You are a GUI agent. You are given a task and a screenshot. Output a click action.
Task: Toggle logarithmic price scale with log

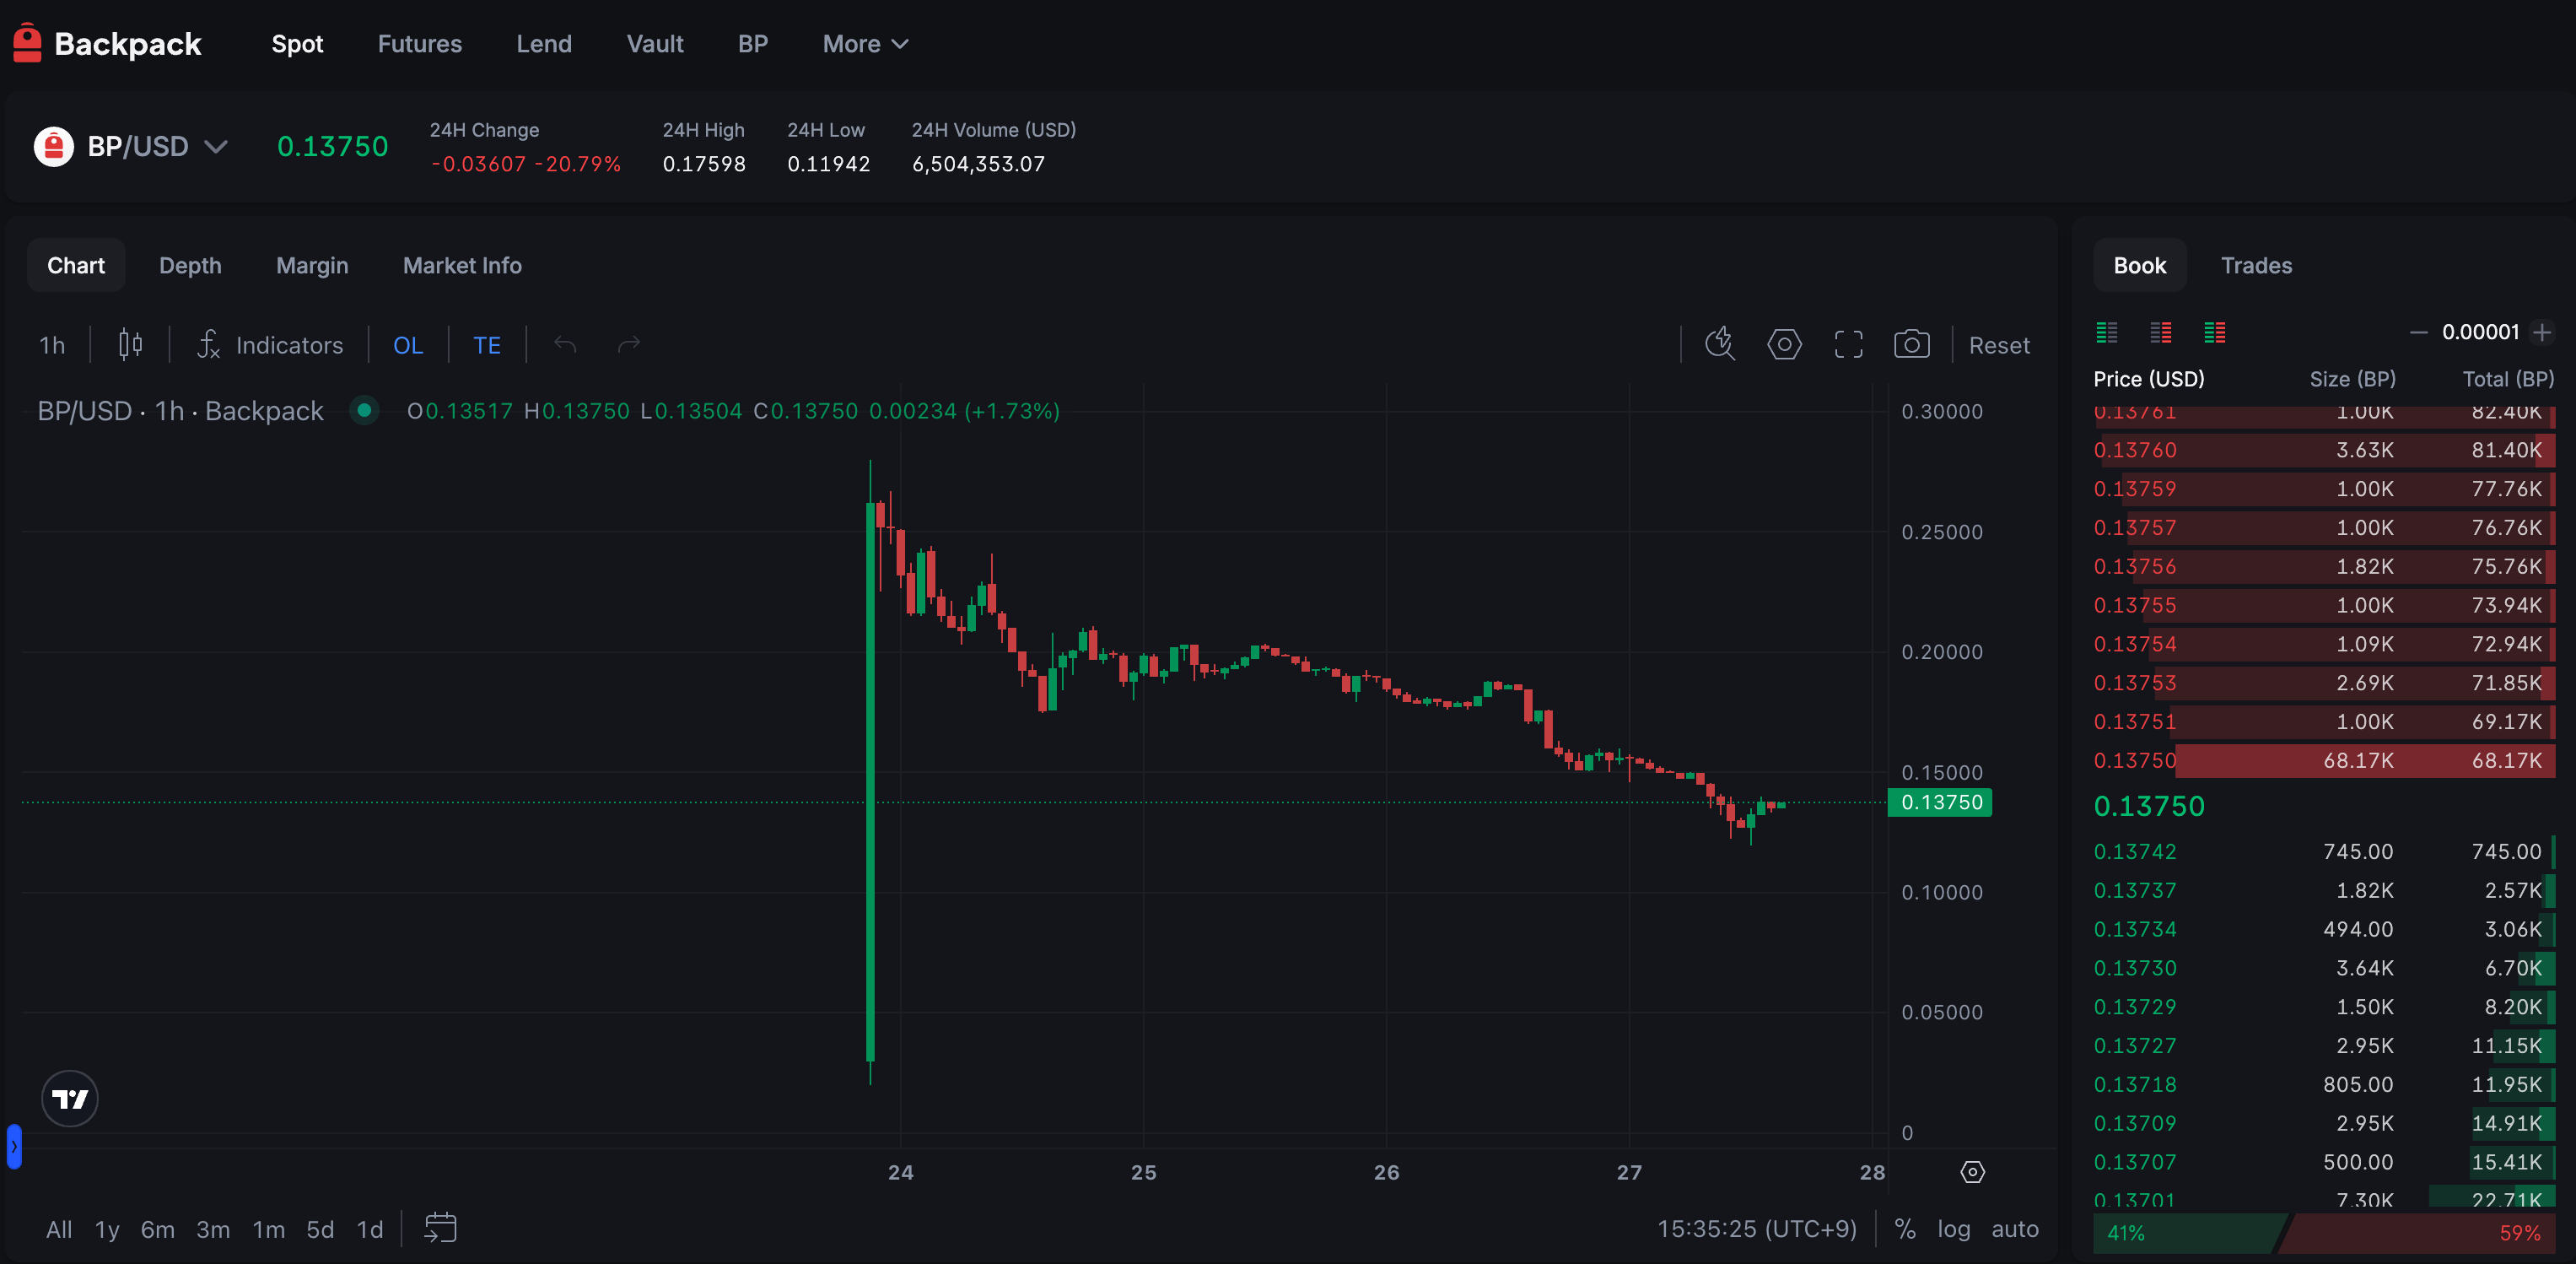(x=1953, y=1229)
